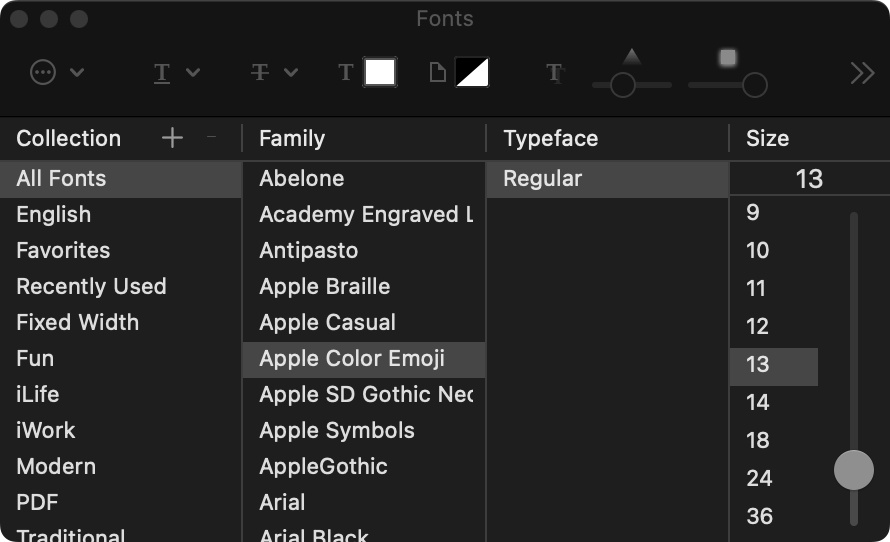890x542 pixels.
Task: Click the document background color swatch
Action: click(x=472, y=72)
